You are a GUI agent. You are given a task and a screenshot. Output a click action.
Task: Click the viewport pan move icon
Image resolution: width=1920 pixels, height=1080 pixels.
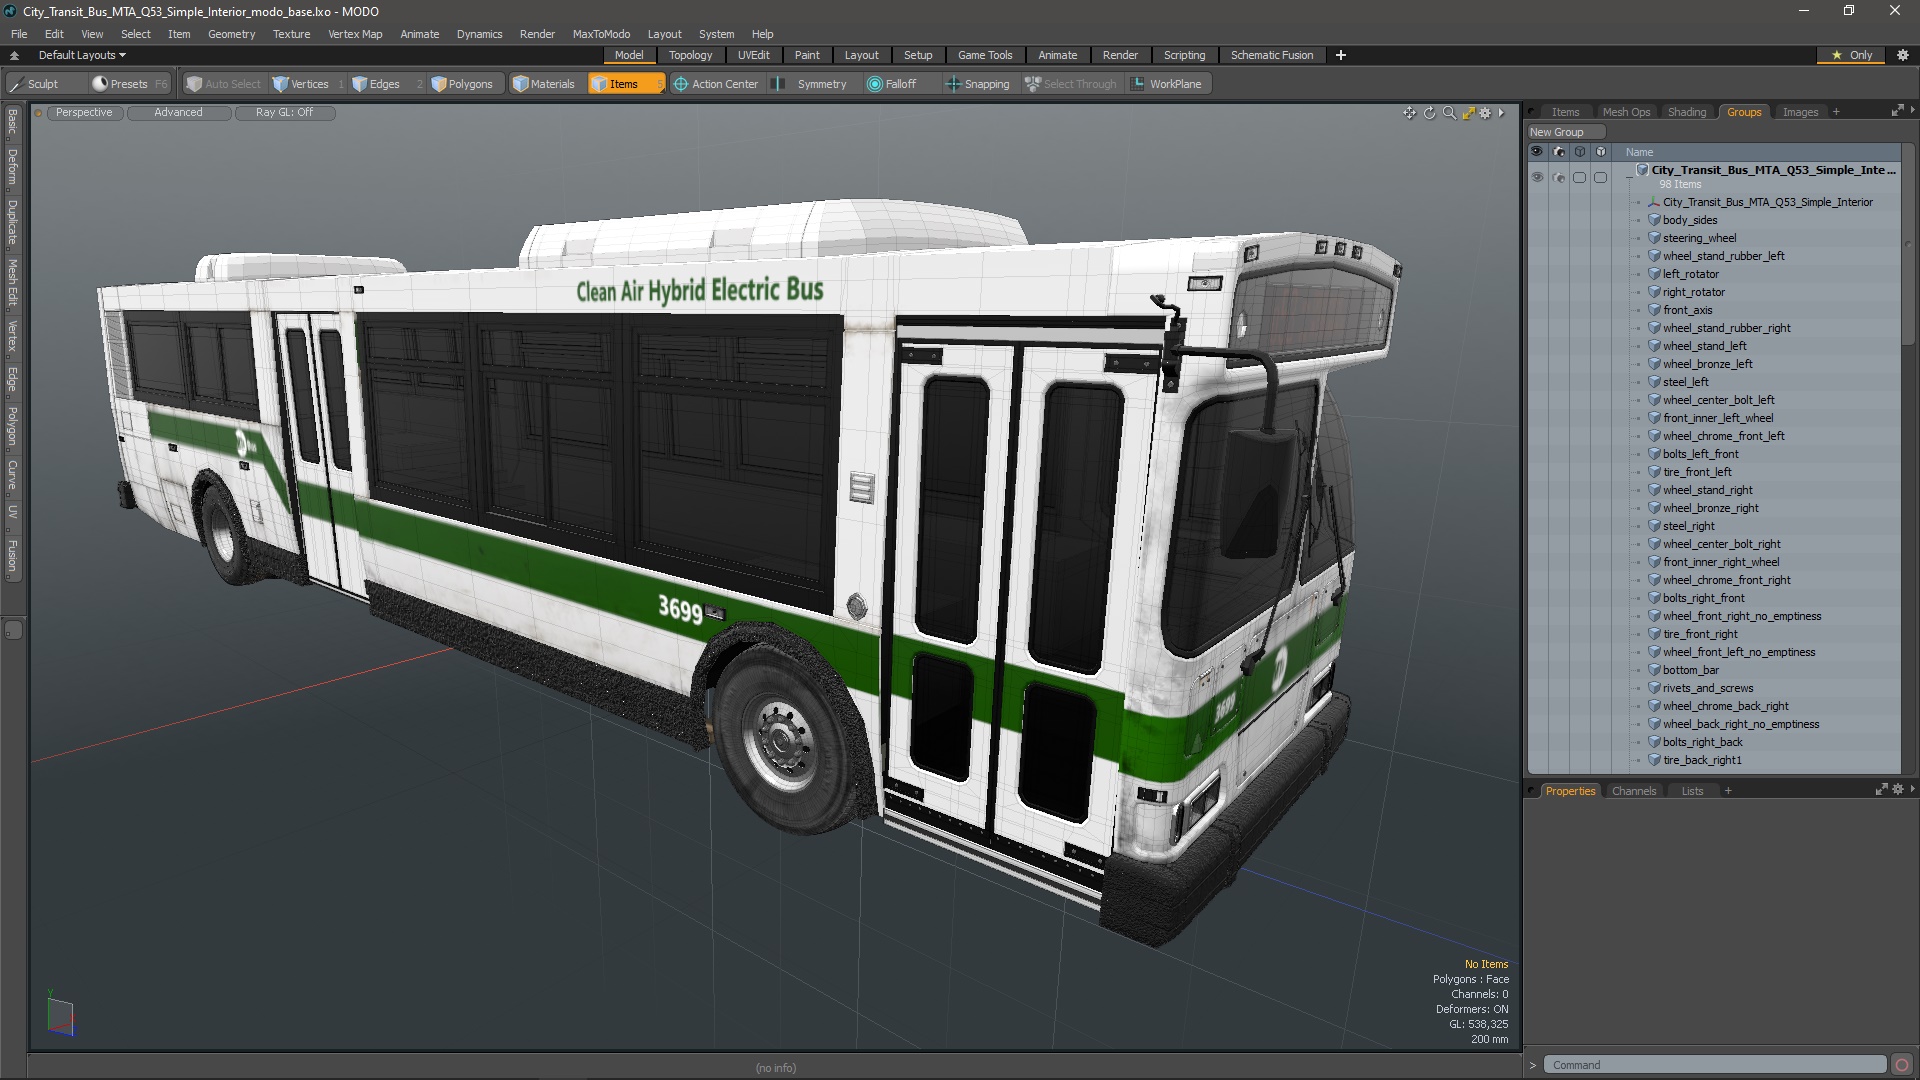pyautogui.click(x=1409, y=113)
